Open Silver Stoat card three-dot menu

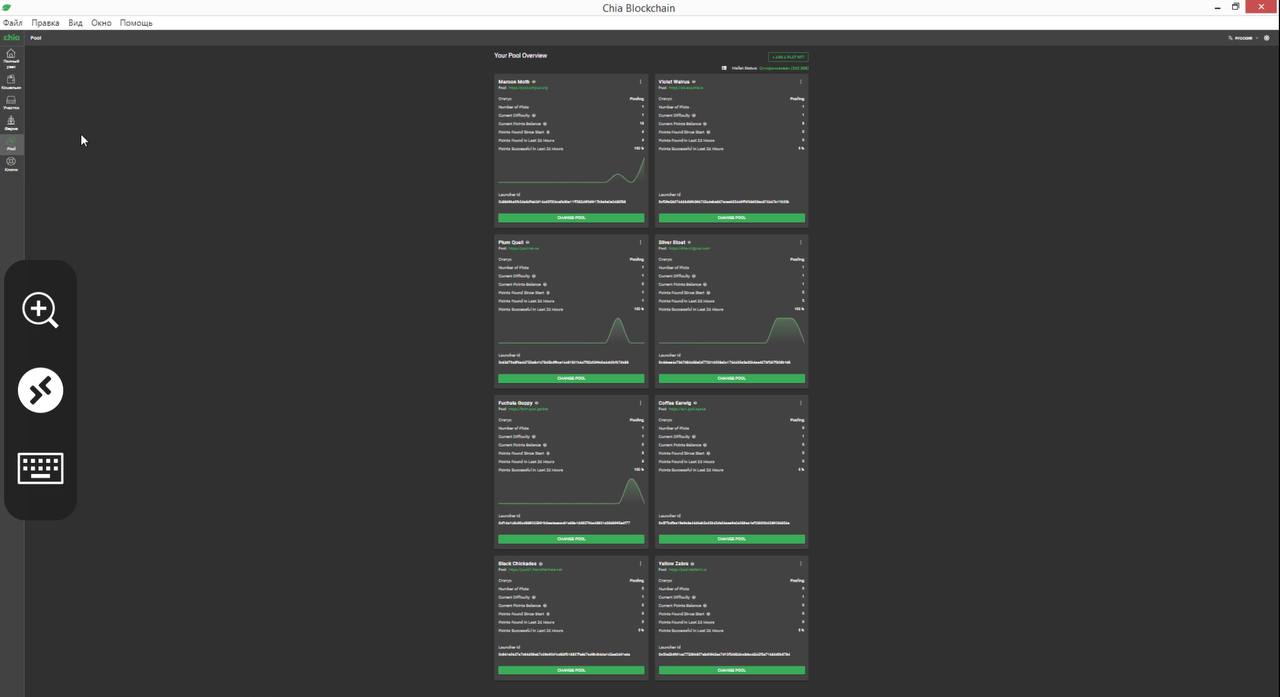801,242
